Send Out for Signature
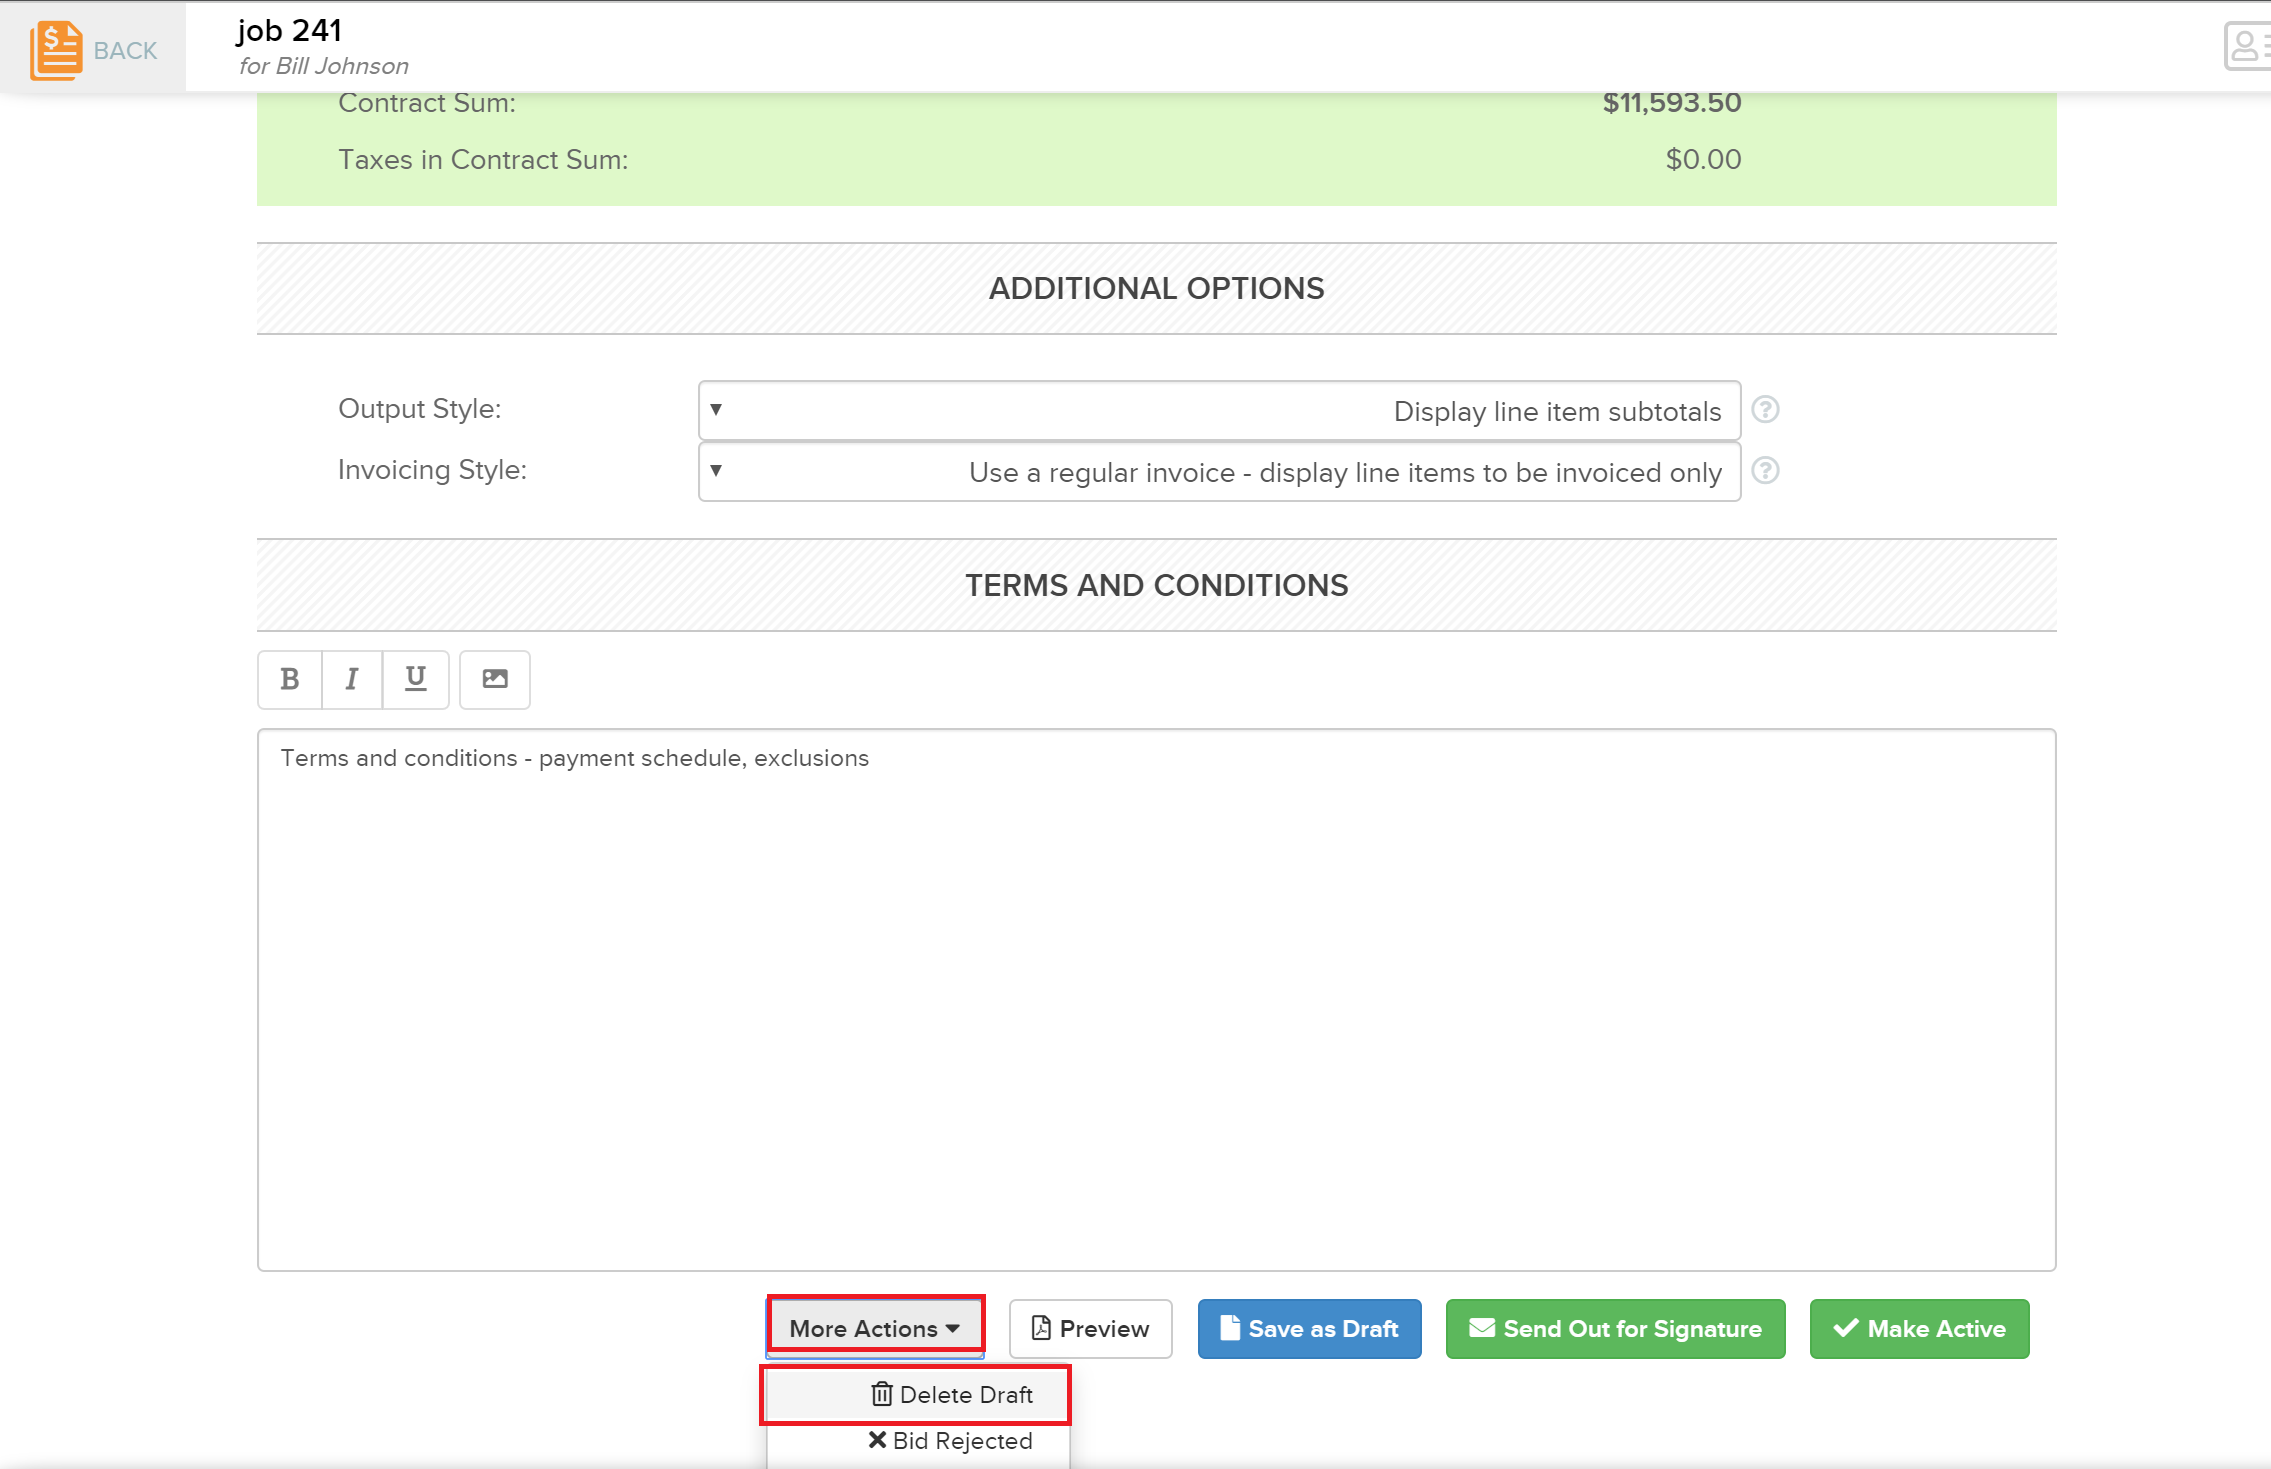The width and height of the screenshot is (2271, 1469). (1616, 1329)
